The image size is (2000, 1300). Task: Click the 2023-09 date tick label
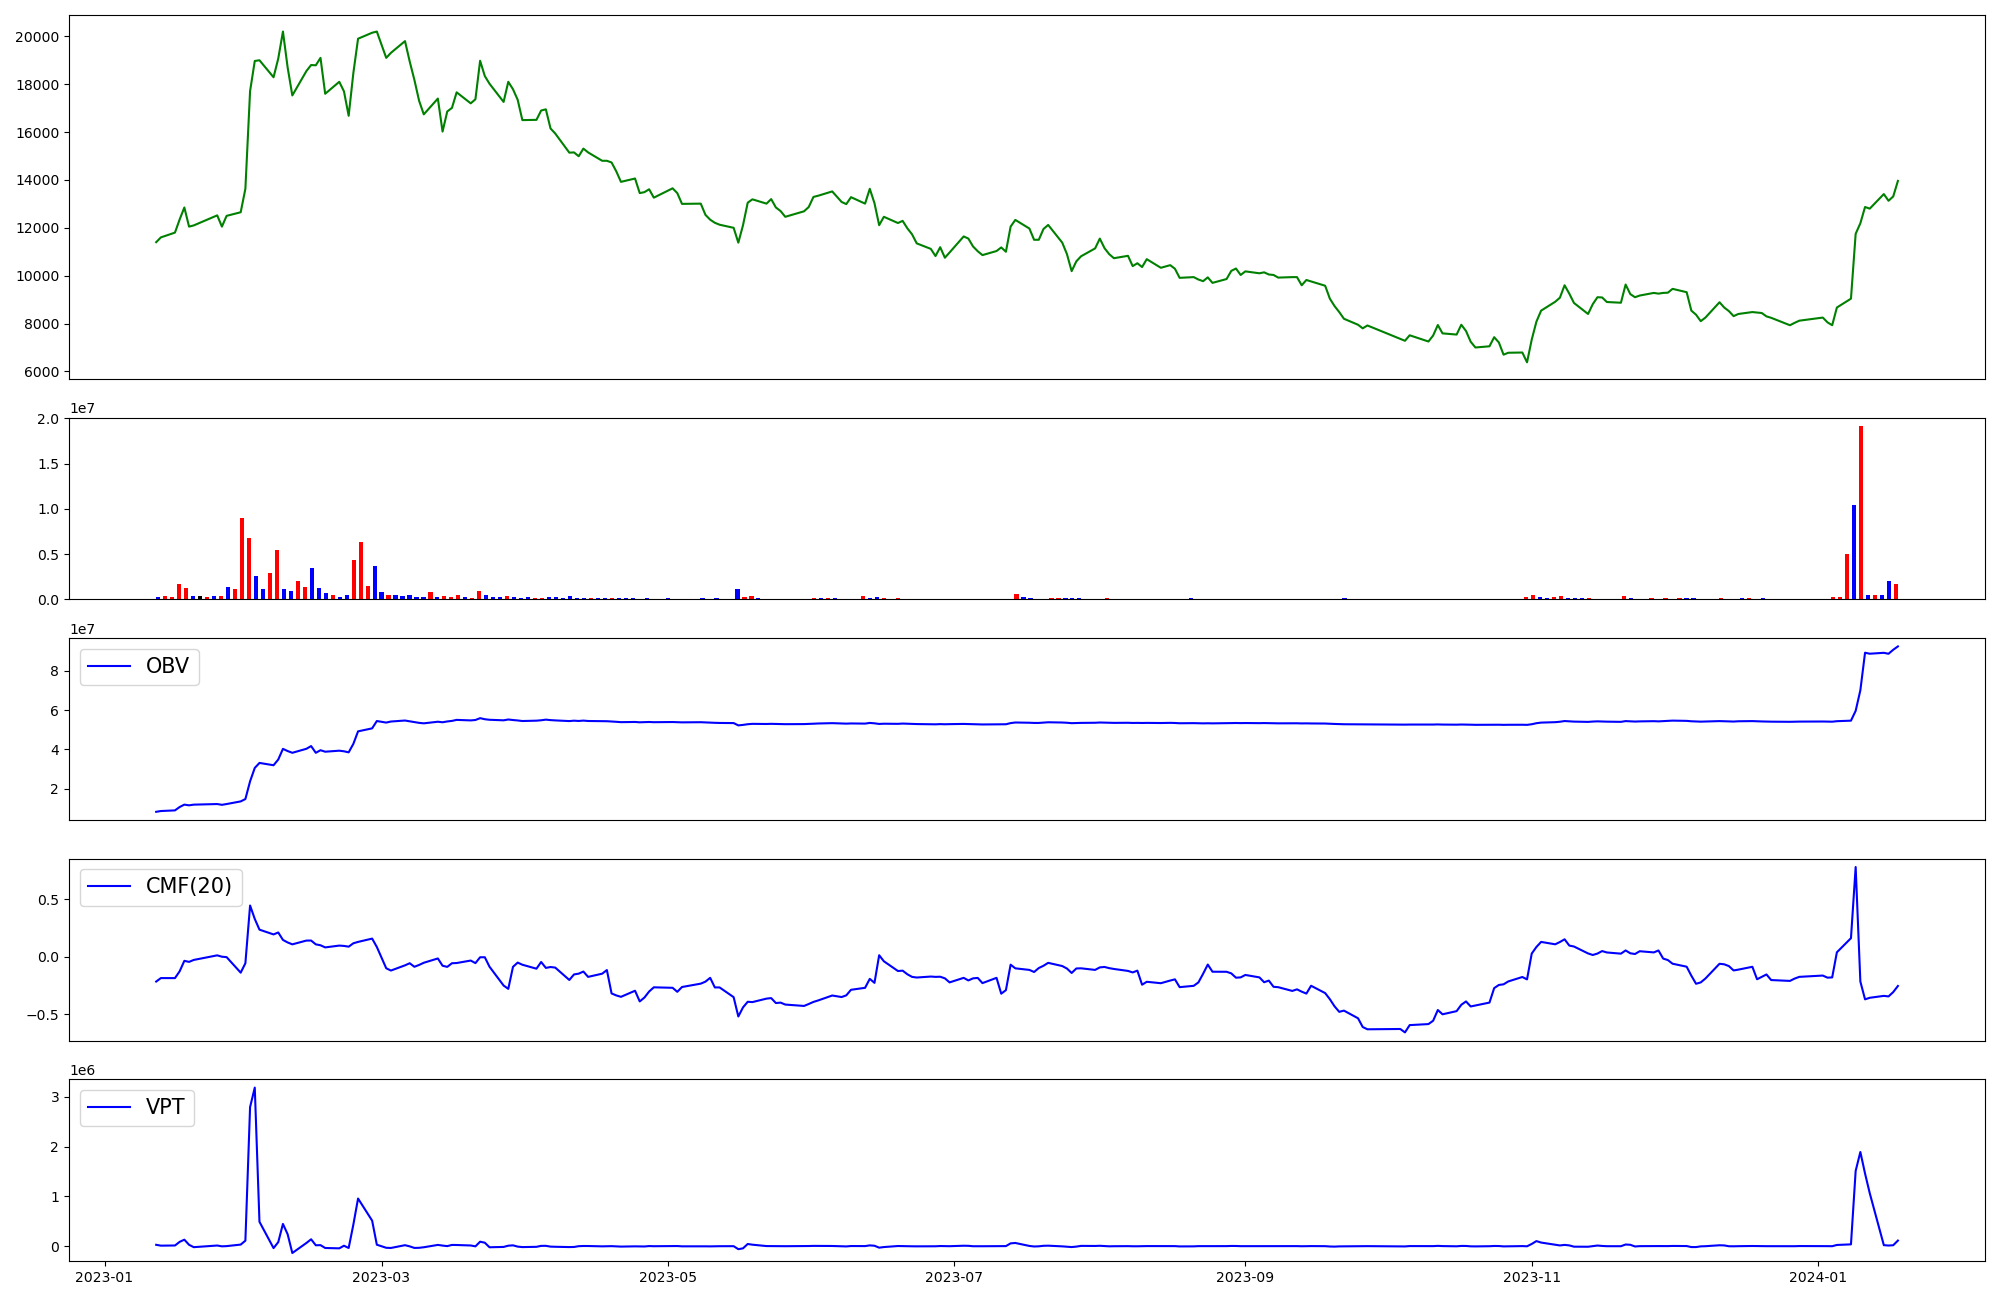point(1246,1277)
